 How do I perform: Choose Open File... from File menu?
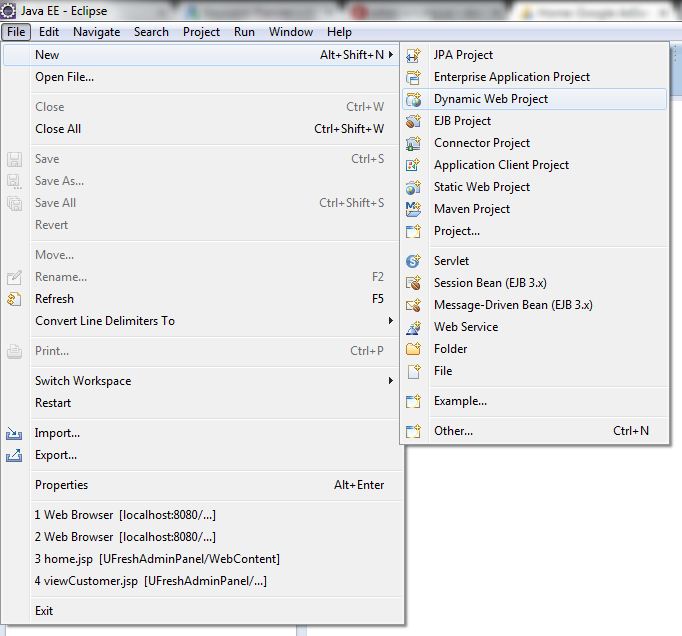click(x=201, y=77)
